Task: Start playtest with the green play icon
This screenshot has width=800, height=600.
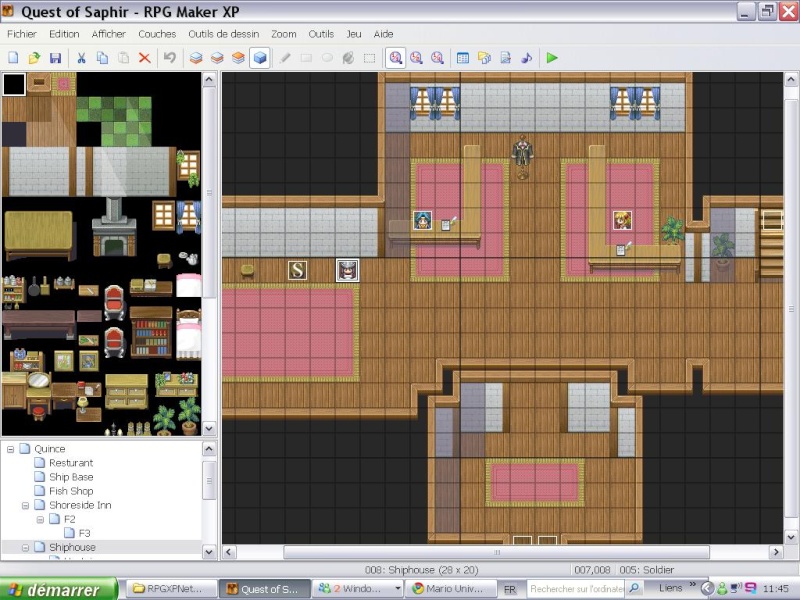Action: [552, 58]
